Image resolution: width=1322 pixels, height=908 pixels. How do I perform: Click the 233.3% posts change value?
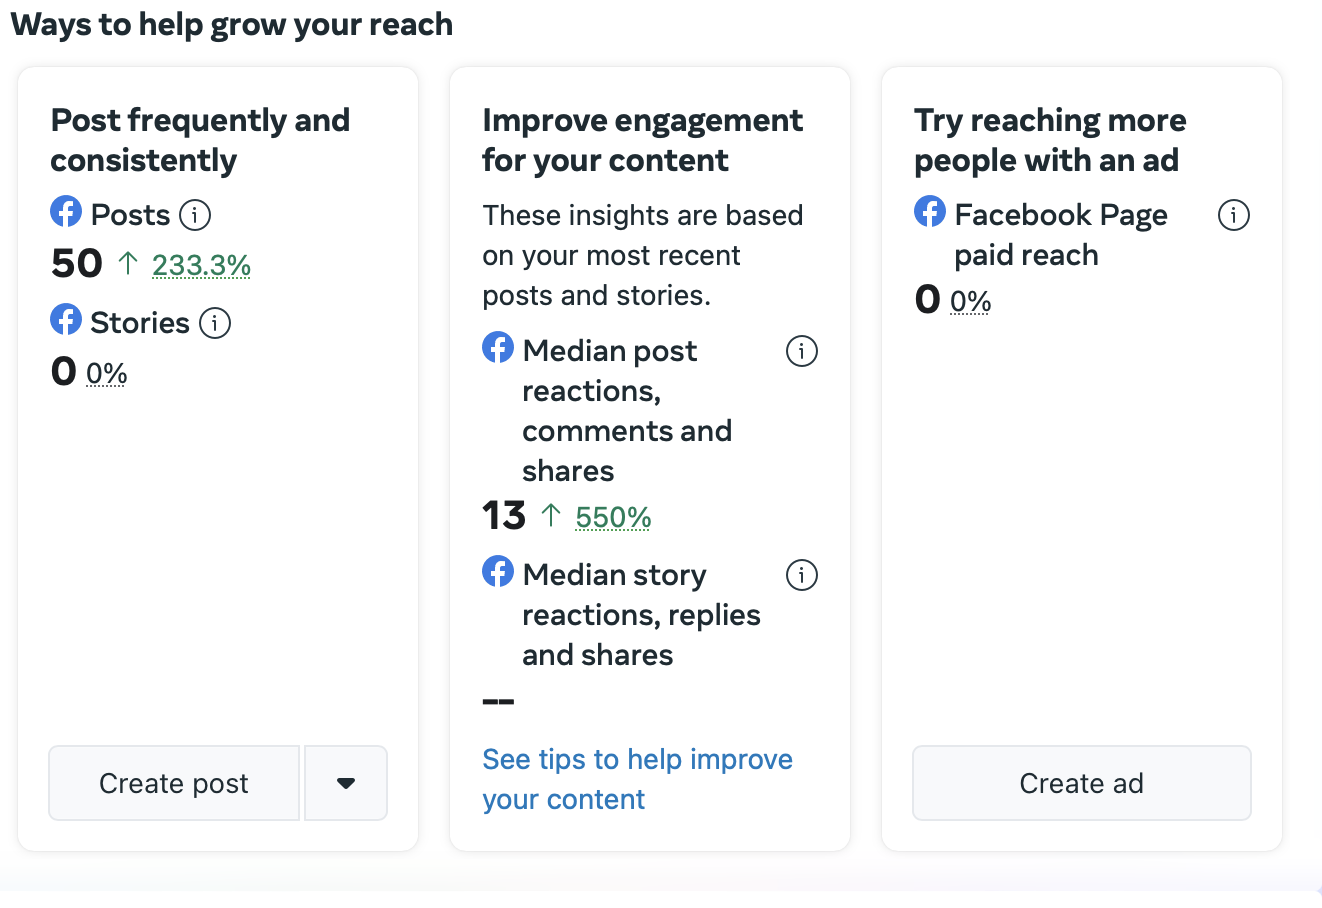click(201, 265)
